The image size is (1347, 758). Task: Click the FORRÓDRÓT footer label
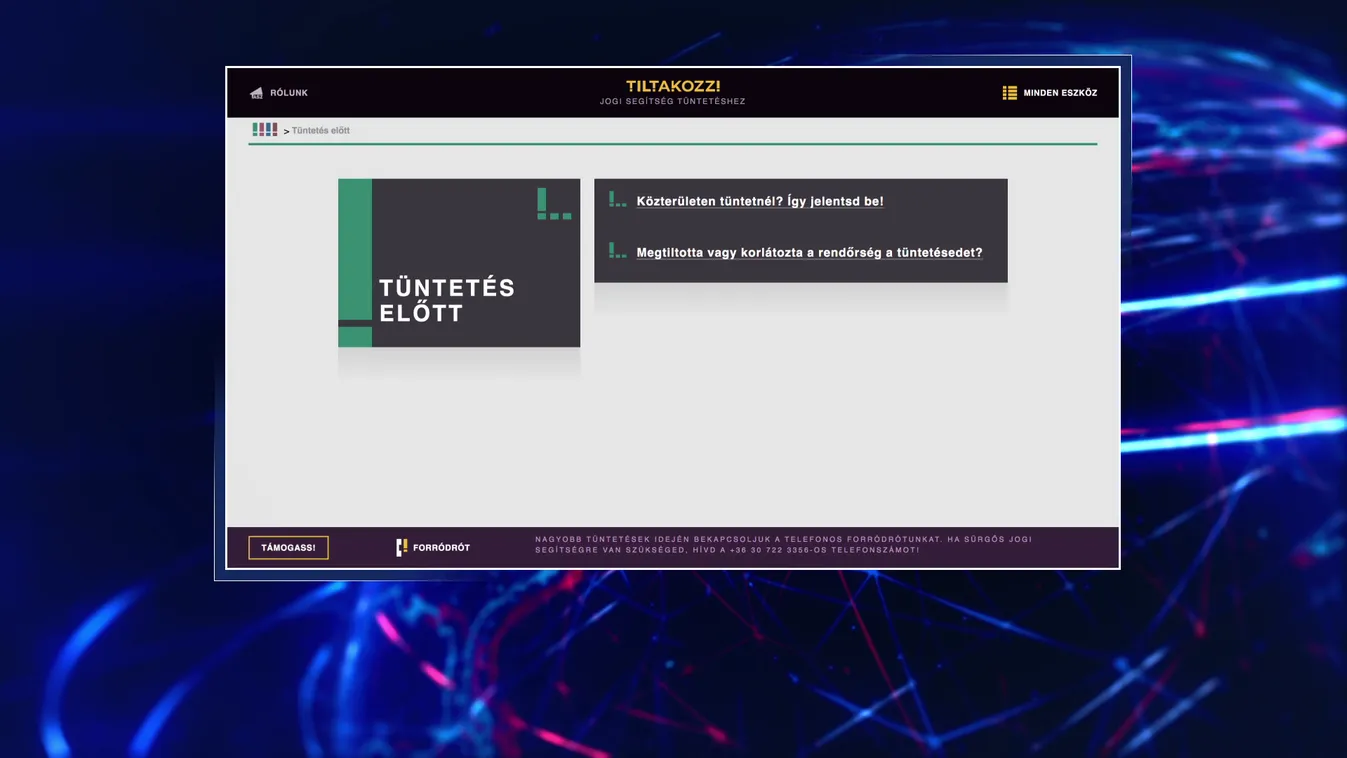[440, 546]
